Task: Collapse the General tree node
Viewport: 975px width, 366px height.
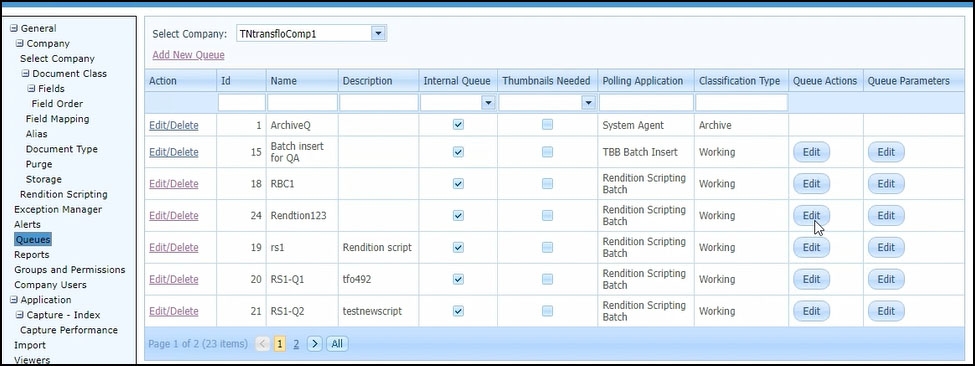Action: pyautogui.click(x=14, y=29)
